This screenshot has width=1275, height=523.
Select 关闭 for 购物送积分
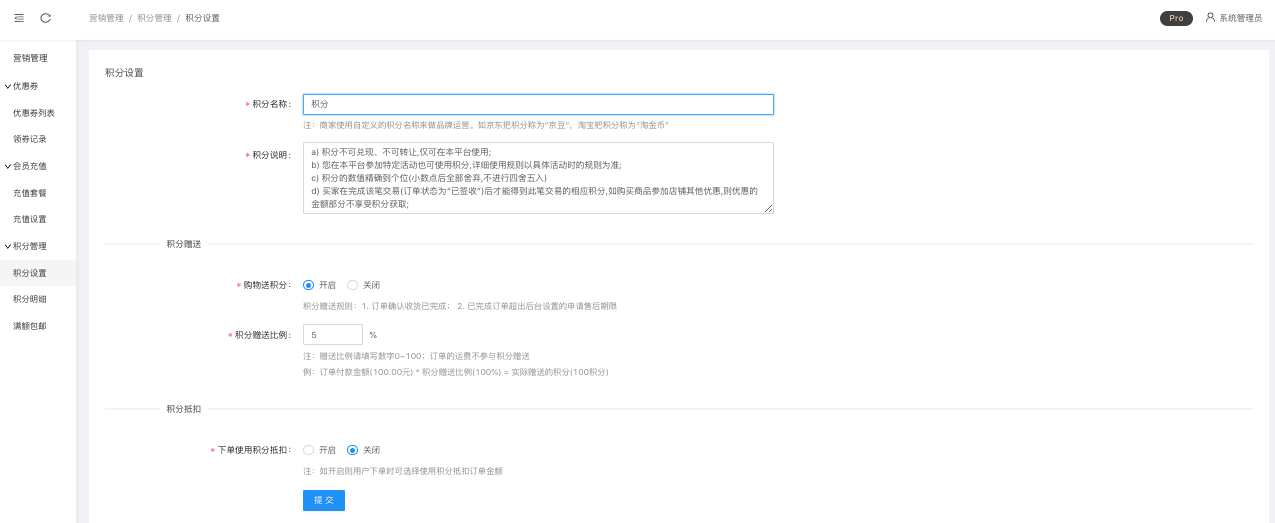point(353,285)
